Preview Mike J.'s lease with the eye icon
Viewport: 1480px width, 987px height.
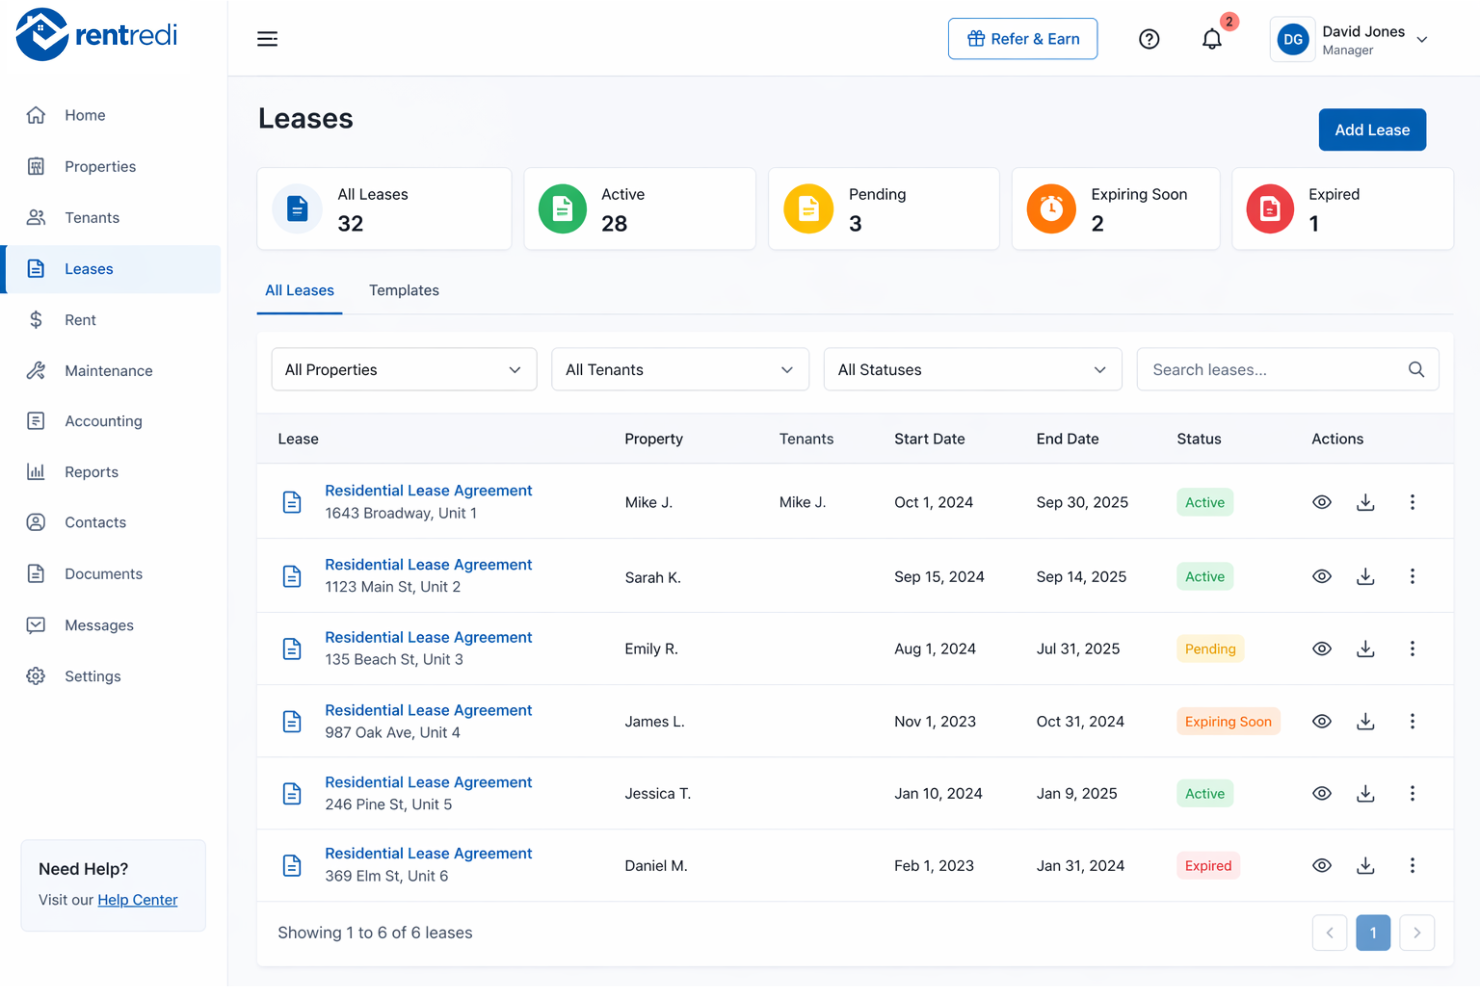[x=1321, y=502]
